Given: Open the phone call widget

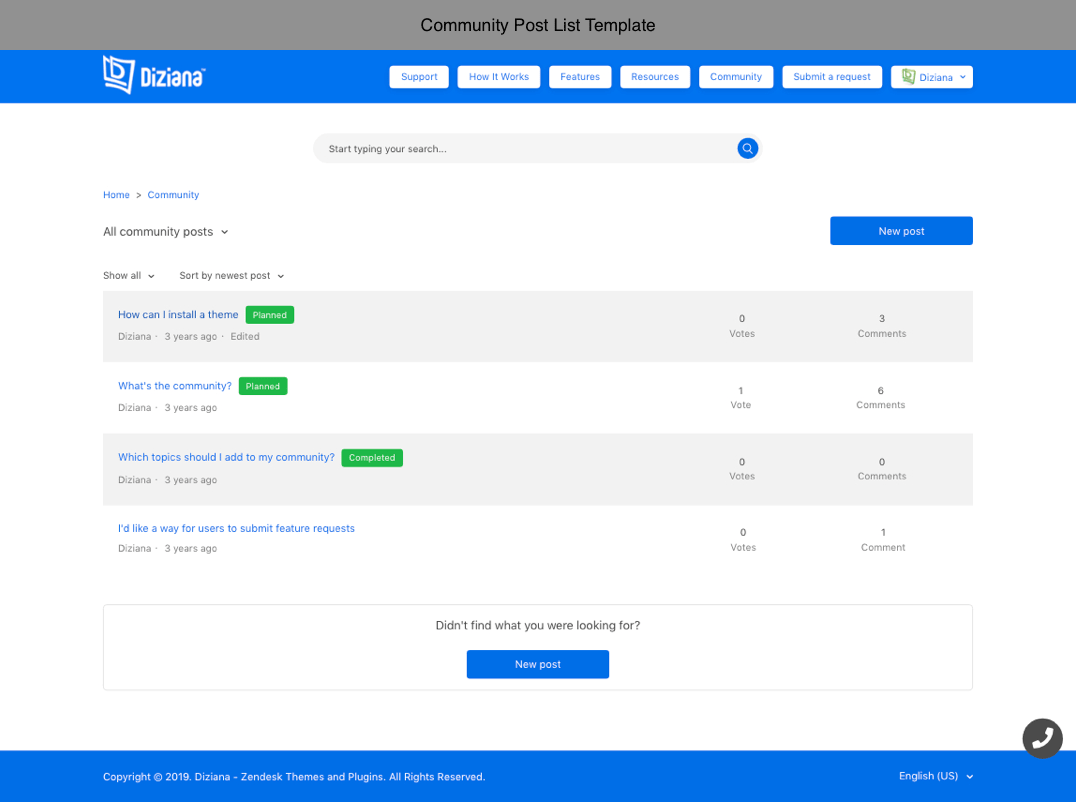Looking at the screenshot, I should pos(1042,738).
